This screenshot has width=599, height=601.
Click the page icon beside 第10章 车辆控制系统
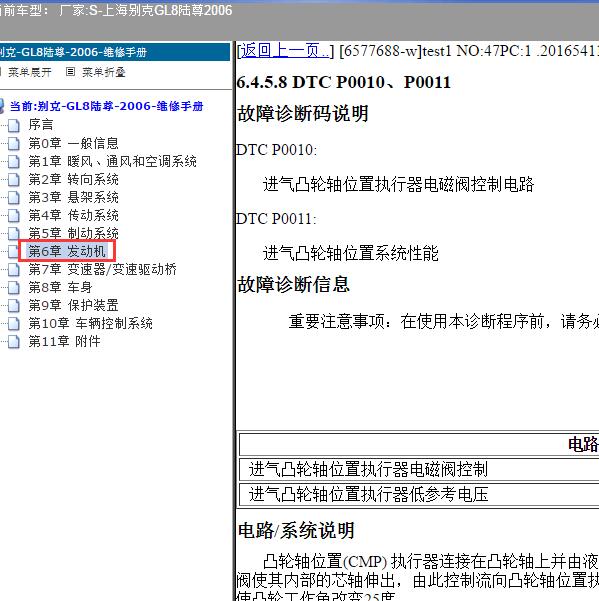pyautogui.click(x=14, y=323)
